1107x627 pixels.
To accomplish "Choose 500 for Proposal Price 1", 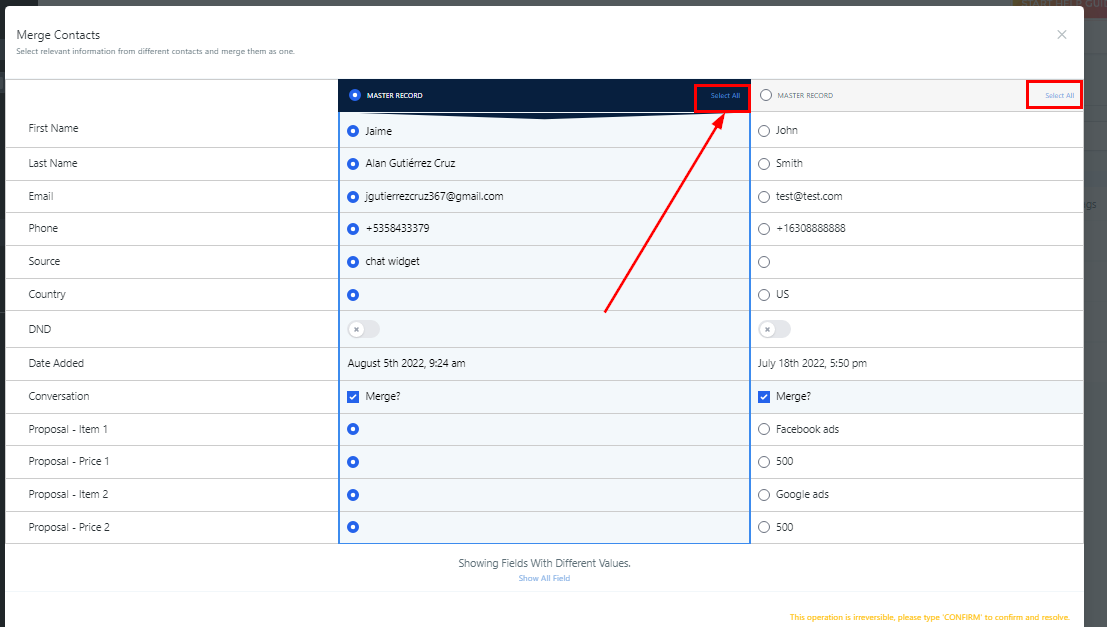I will pos(765,462).
